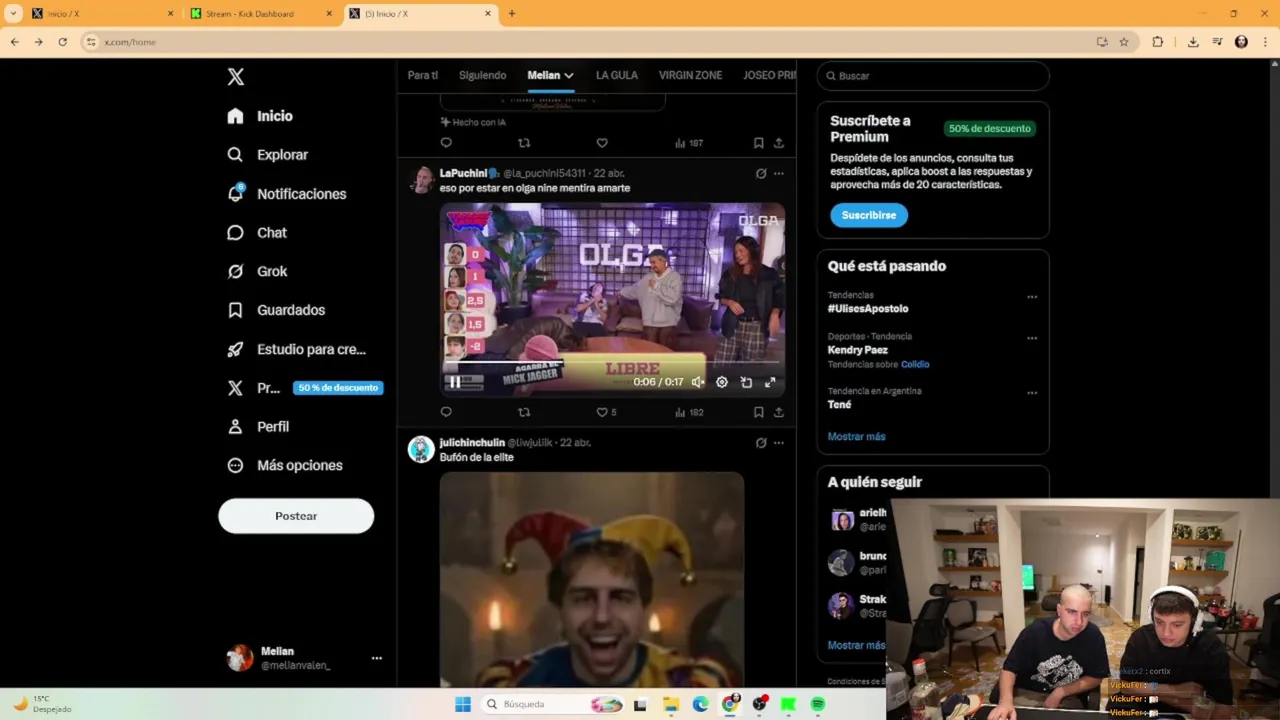Pause the OLGA video
This screenshot has height=720, width=1280.
(x=455, y=382)
